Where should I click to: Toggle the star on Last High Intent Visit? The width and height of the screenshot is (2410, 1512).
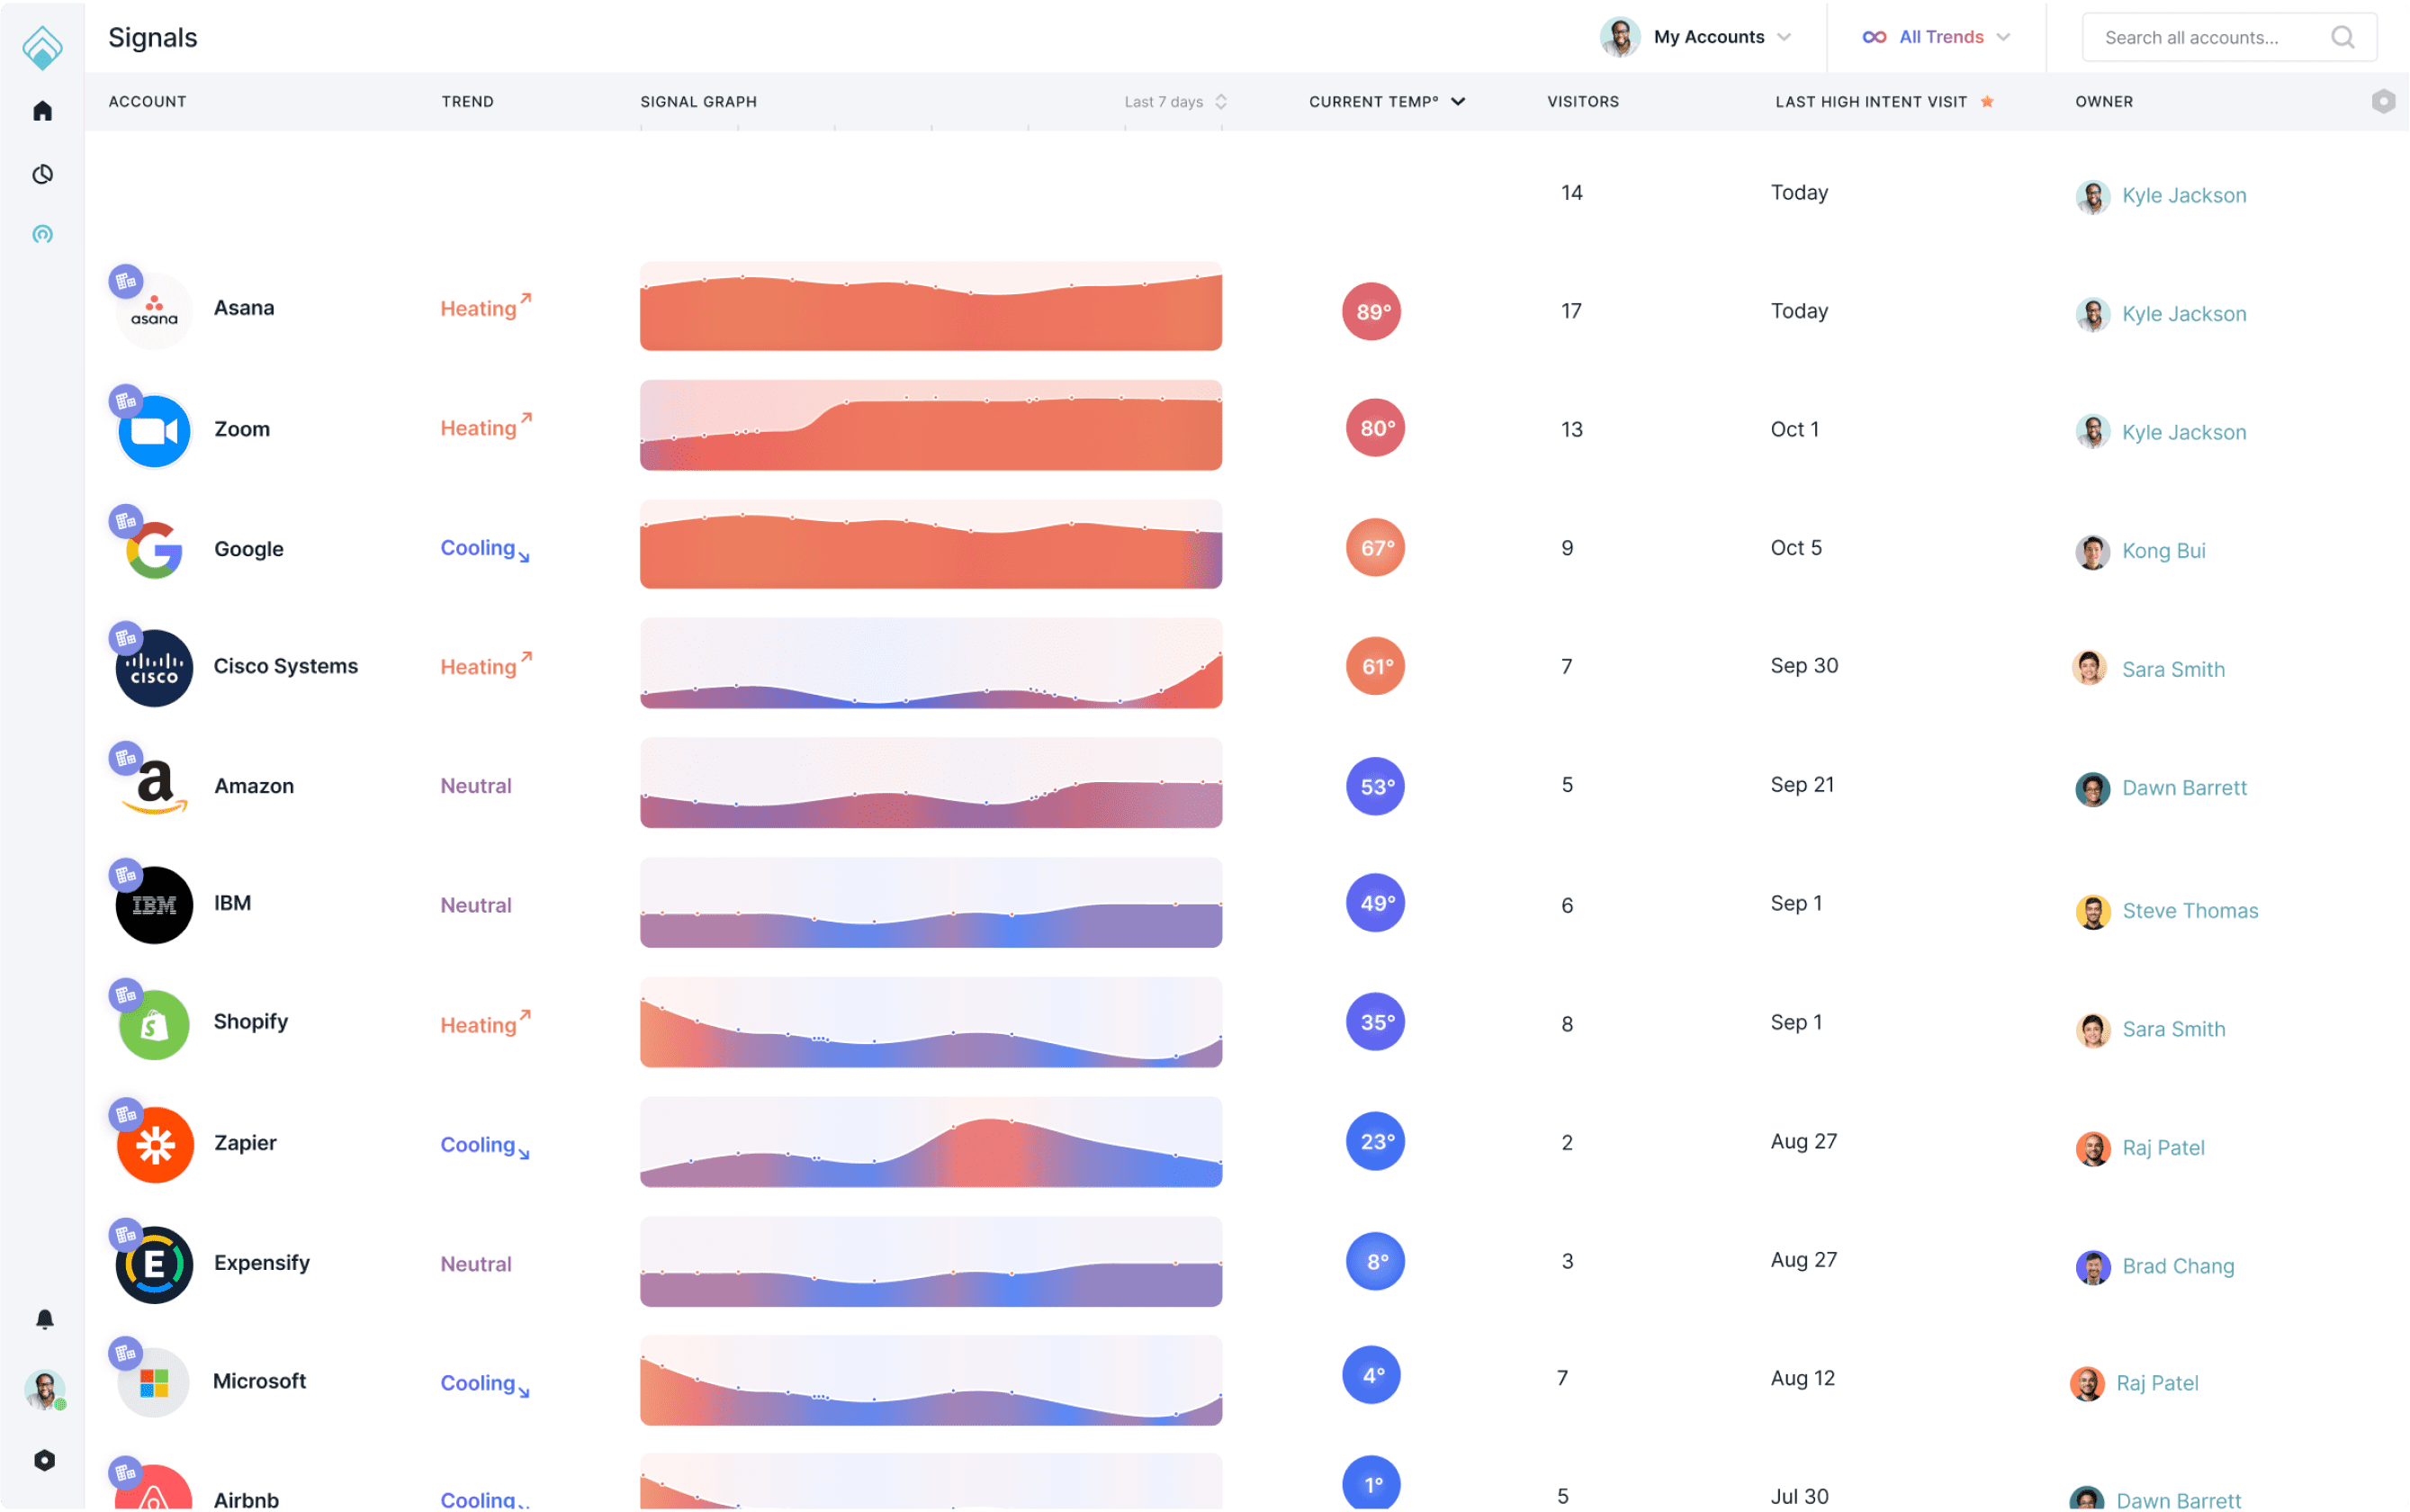pyautogui.click(x=1987, y=101)
